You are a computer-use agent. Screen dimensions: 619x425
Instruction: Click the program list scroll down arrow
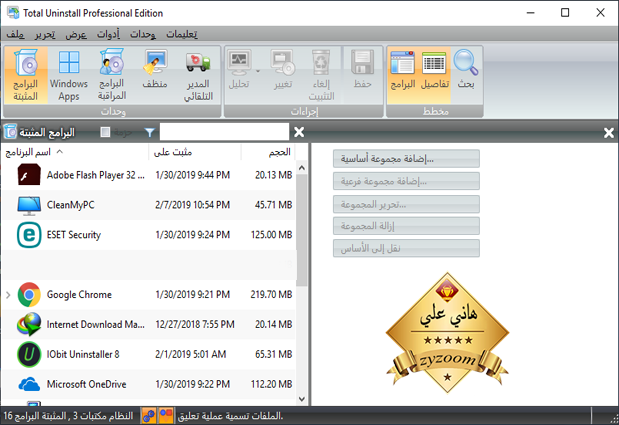tap(302, 399)
